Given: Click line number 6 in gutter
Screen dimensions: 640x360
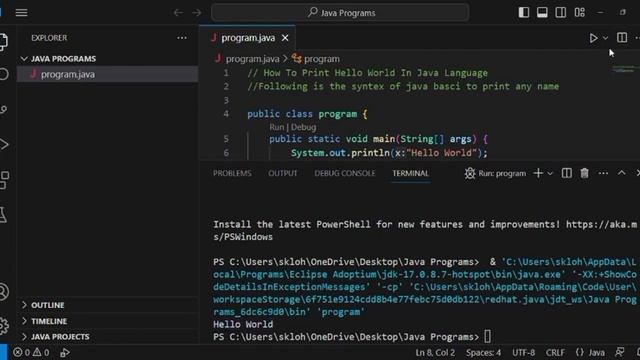Looking at the screenshot, I should [x=226, y=153].
